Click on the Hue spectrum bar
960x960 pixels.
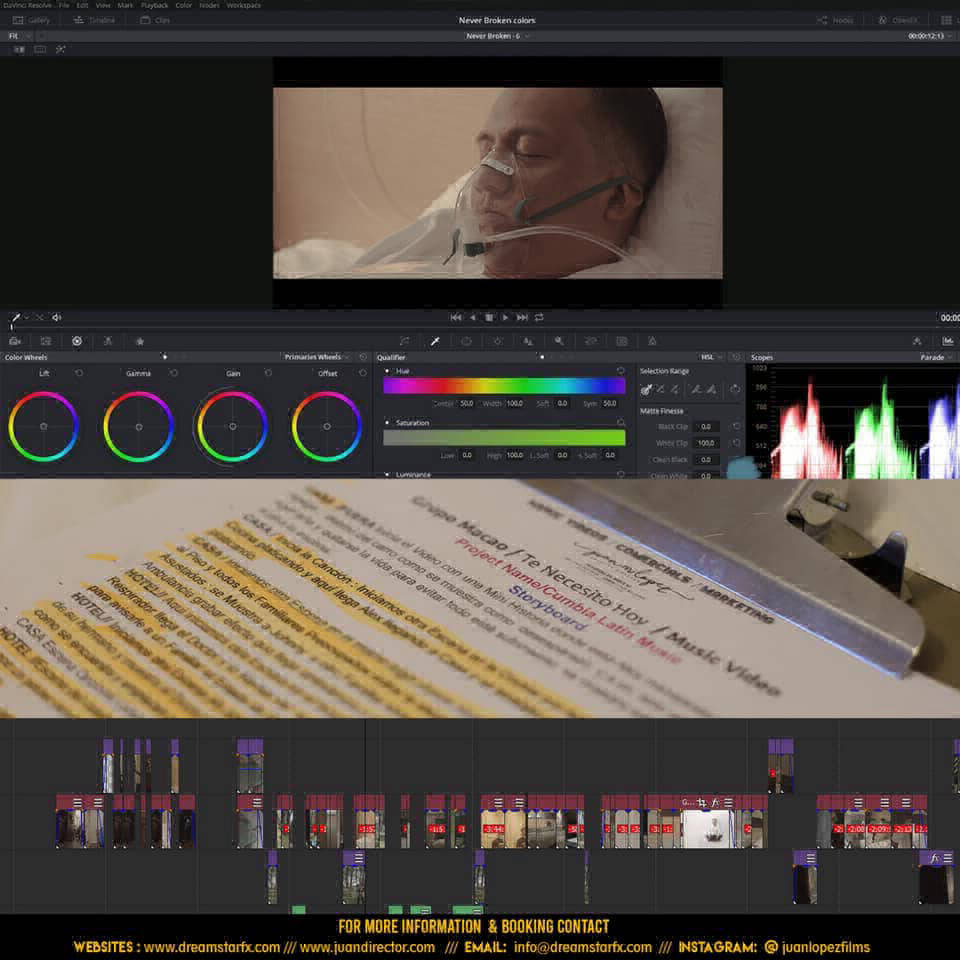point(504,385)
